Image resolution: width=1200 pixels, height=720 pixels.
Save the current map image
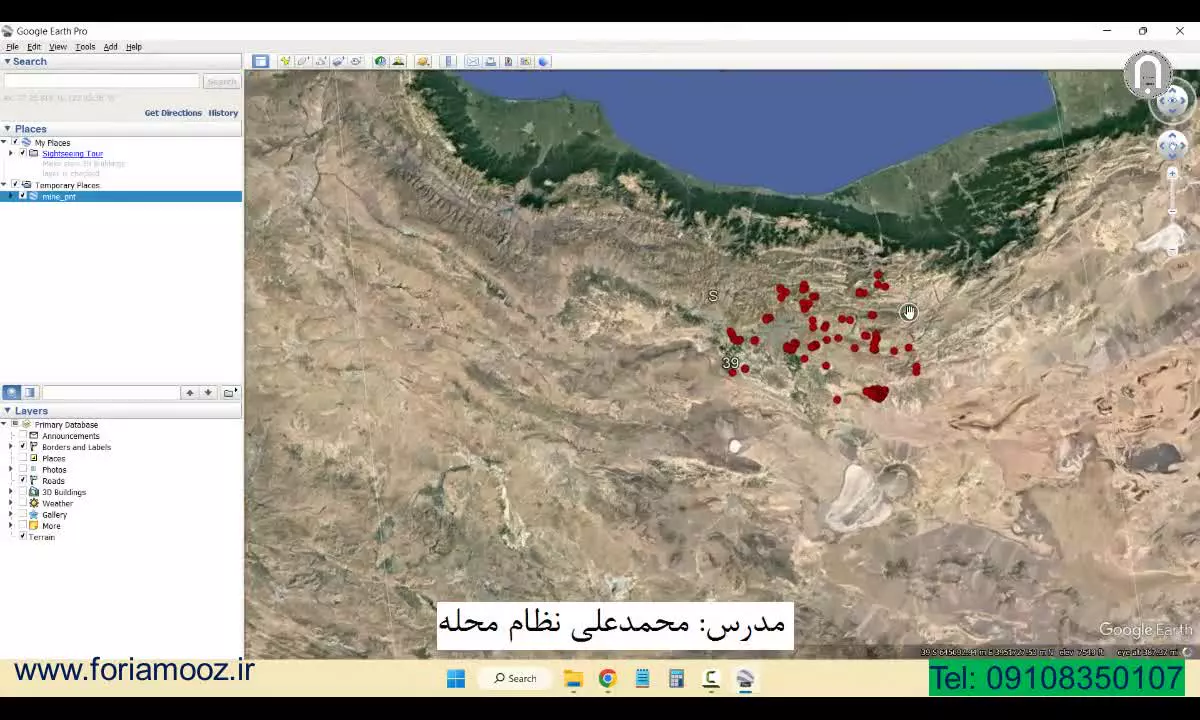(x=508, y=61)
